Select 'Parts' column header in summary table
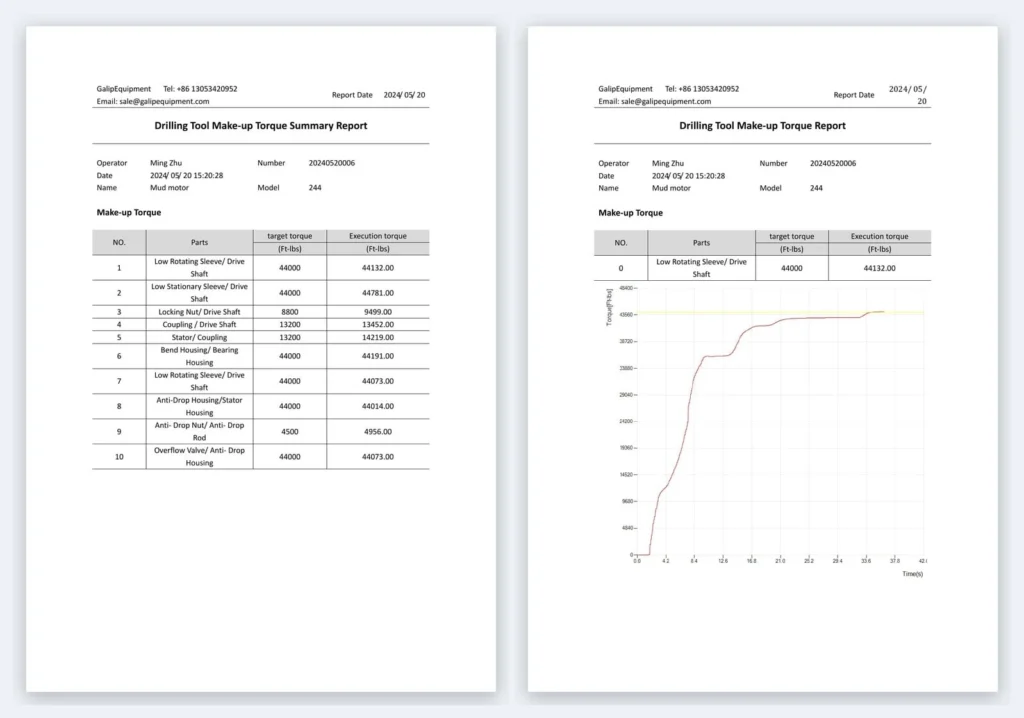The image size is (1024, 718). tap(199, 242)
